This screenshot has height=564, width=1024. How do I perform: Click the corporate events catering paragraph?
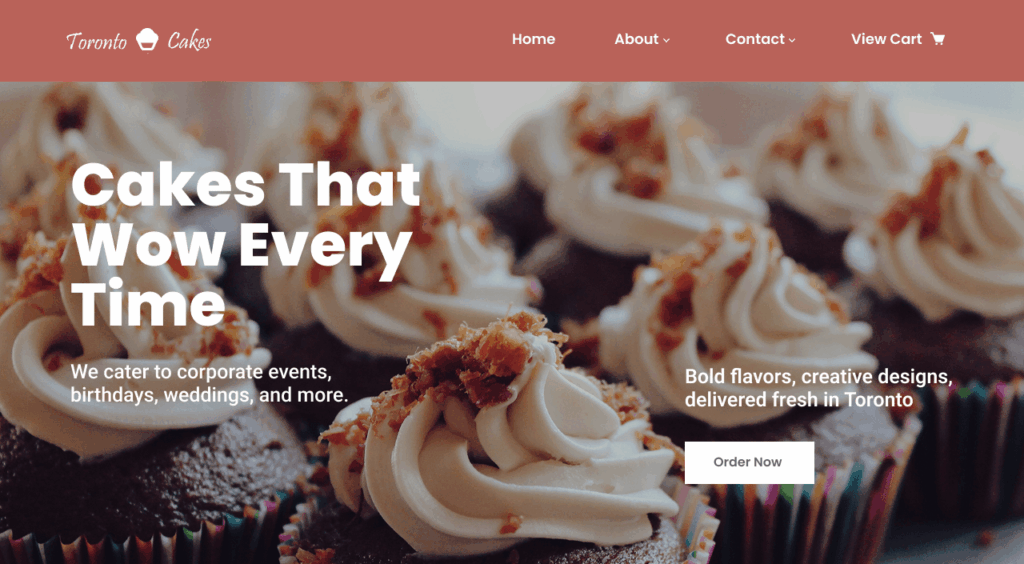click(209, 383)
